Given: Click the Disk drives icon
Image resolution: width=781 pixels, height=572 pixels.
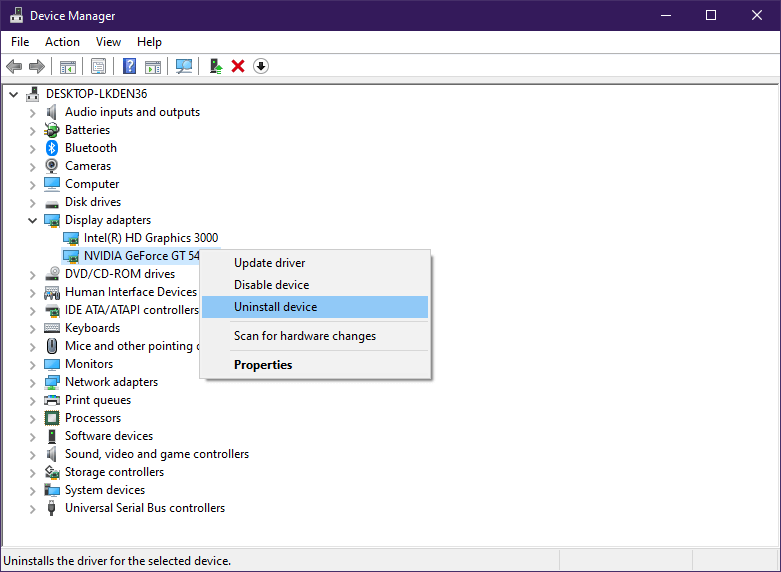Looking at the screenshot, I should pos(52,203).
